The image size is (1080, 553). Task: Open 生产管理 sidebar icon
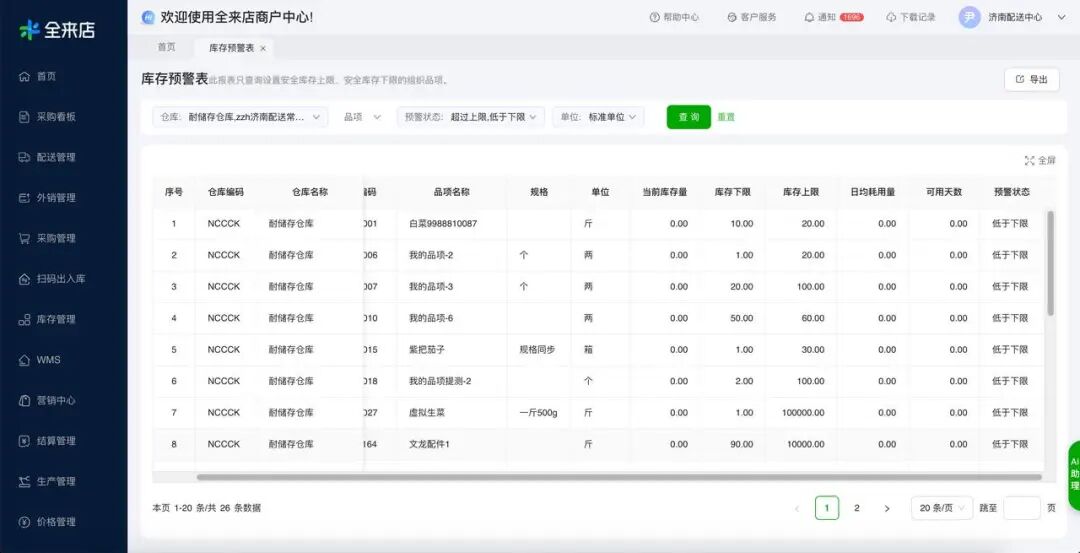[x=24, y=481]
